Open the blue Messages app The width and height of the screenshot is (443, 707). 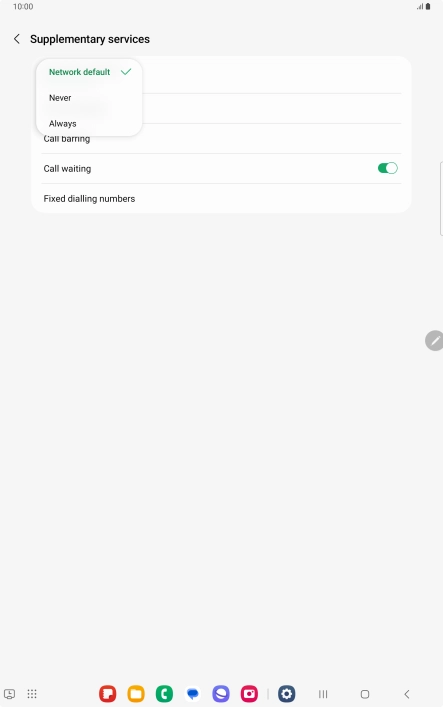[x=193, y=693]
